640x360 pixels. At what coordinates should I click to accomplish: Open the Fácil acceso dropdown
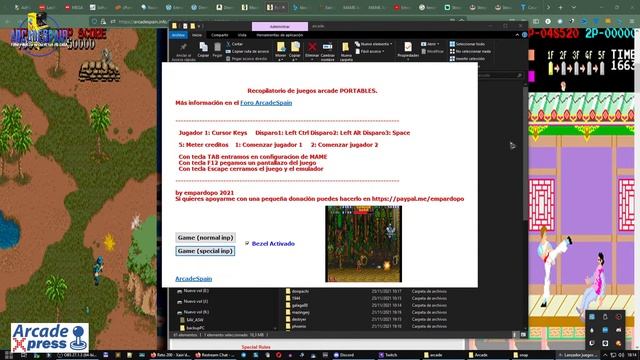tap(370, 51)
